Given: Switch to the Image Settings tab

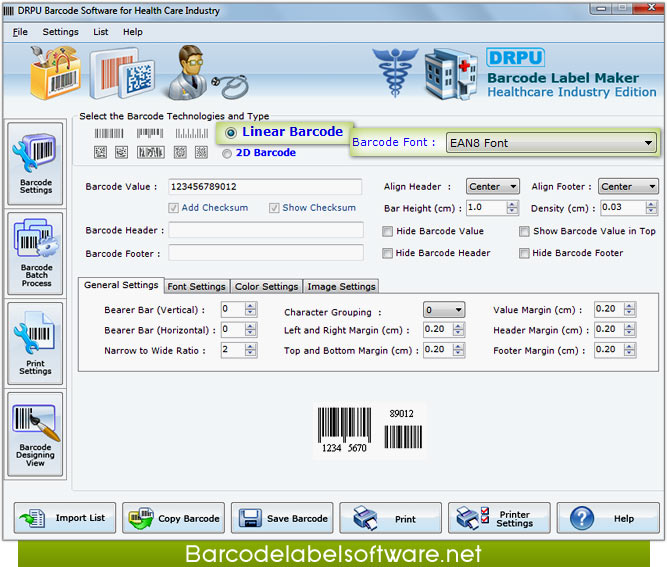Looking at the screenshot, I should pyautogui.click(x=342, y=287).
